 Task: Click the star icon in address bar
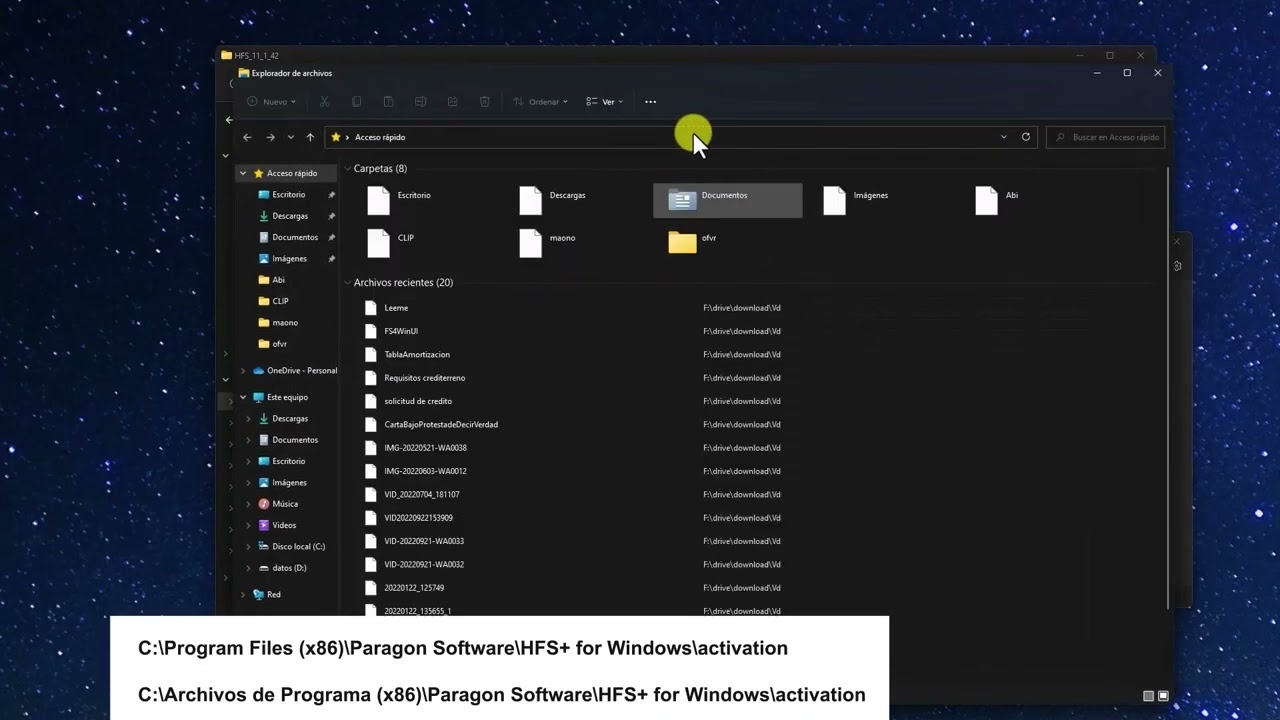[336, 137]
